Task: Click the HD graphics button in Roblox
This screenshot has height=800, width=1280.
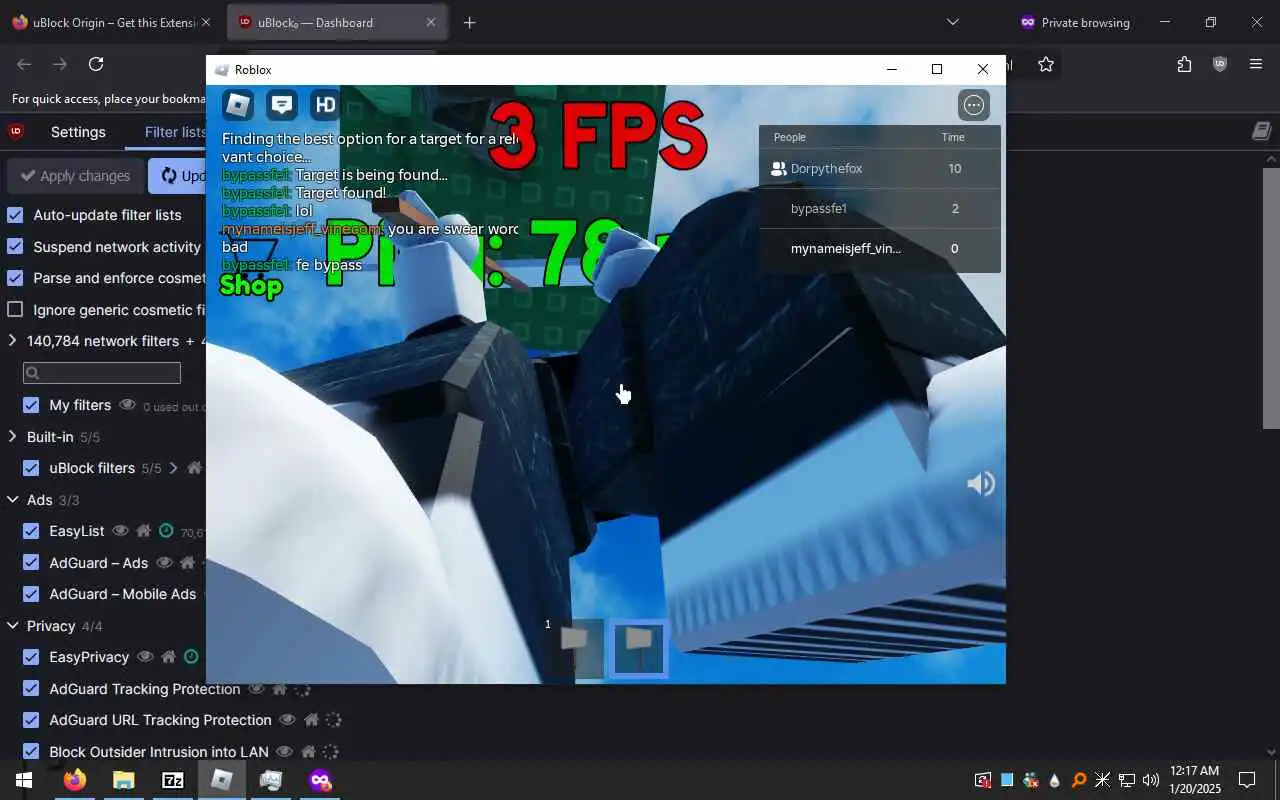Action: [325, 104]
